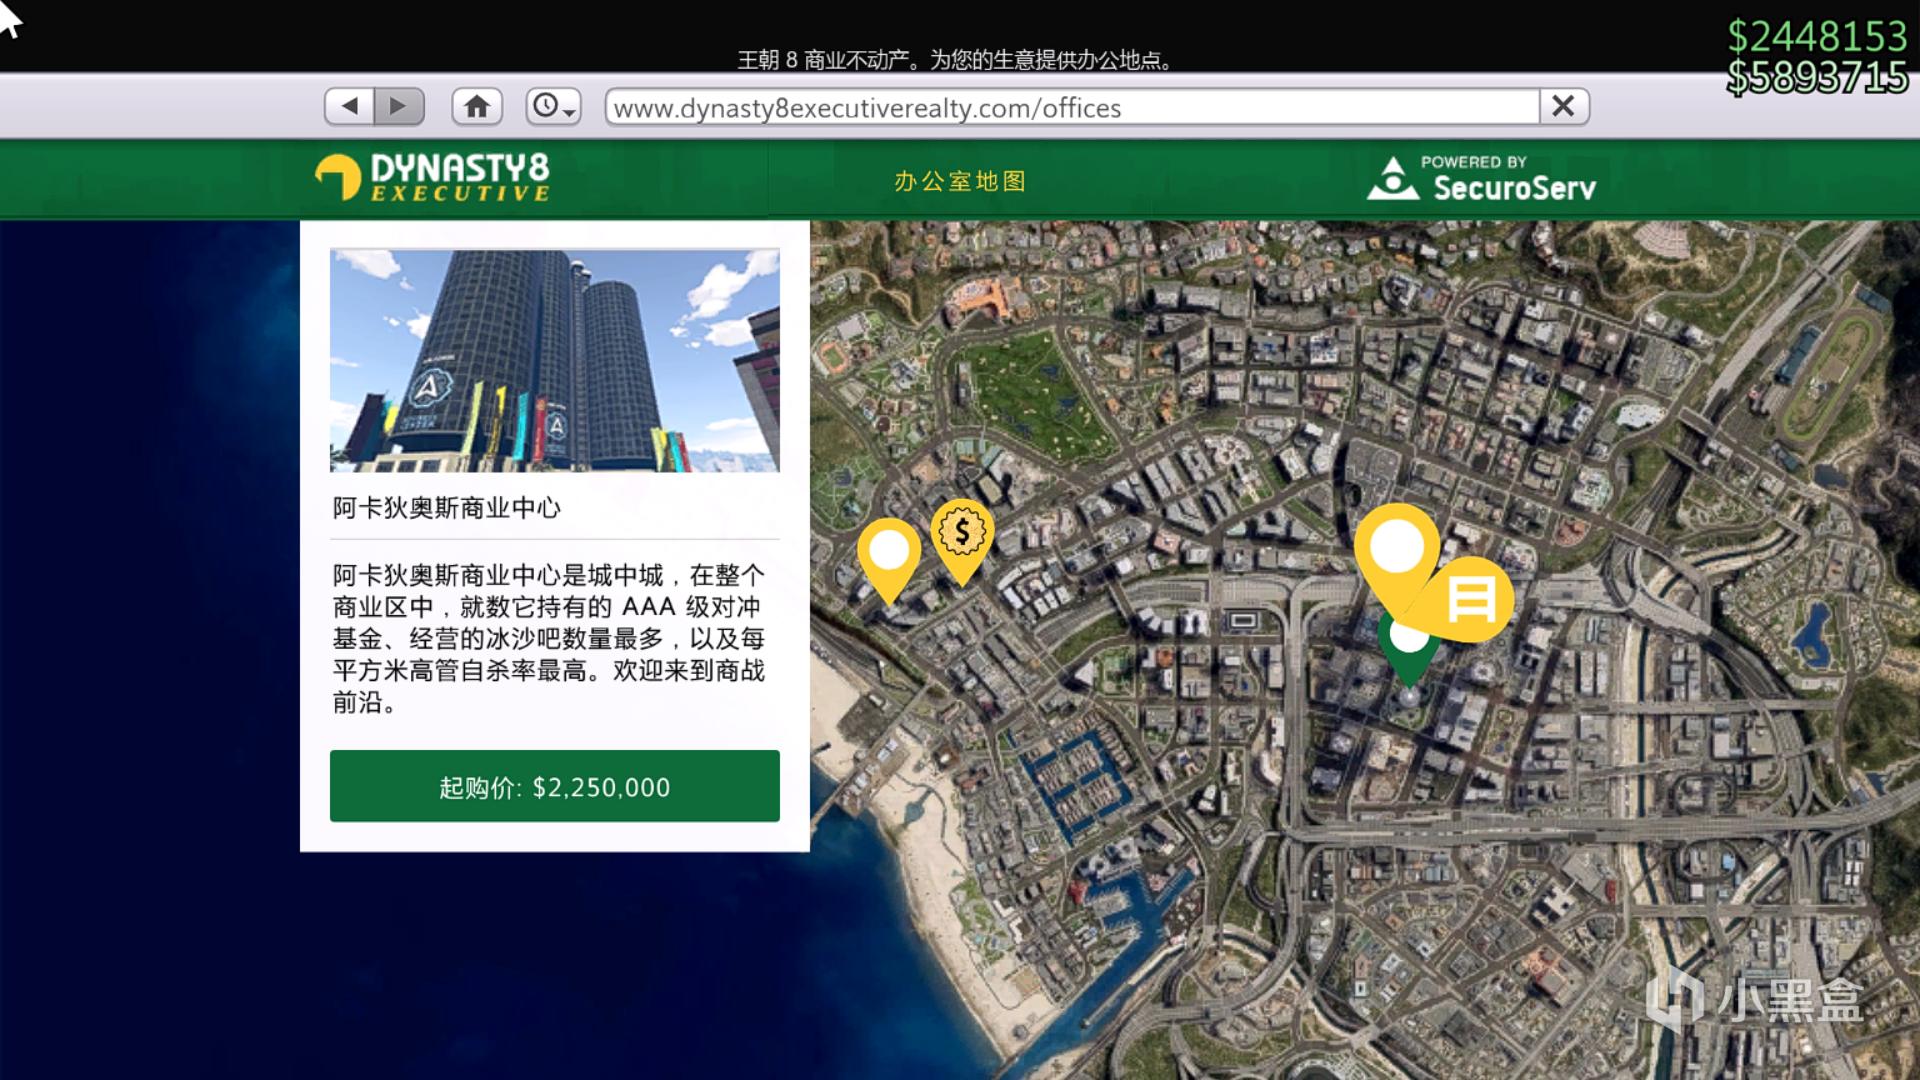This screenshot has height=1080, width=1920.
Task: Click the oval racetrack on the map
Action: (1833, 377)
